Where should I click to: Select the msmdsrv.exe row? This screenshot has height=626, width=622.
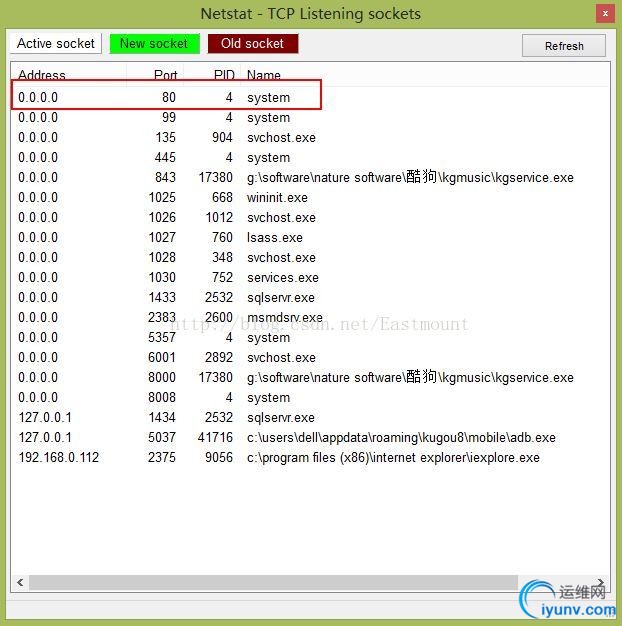point(310,317)
